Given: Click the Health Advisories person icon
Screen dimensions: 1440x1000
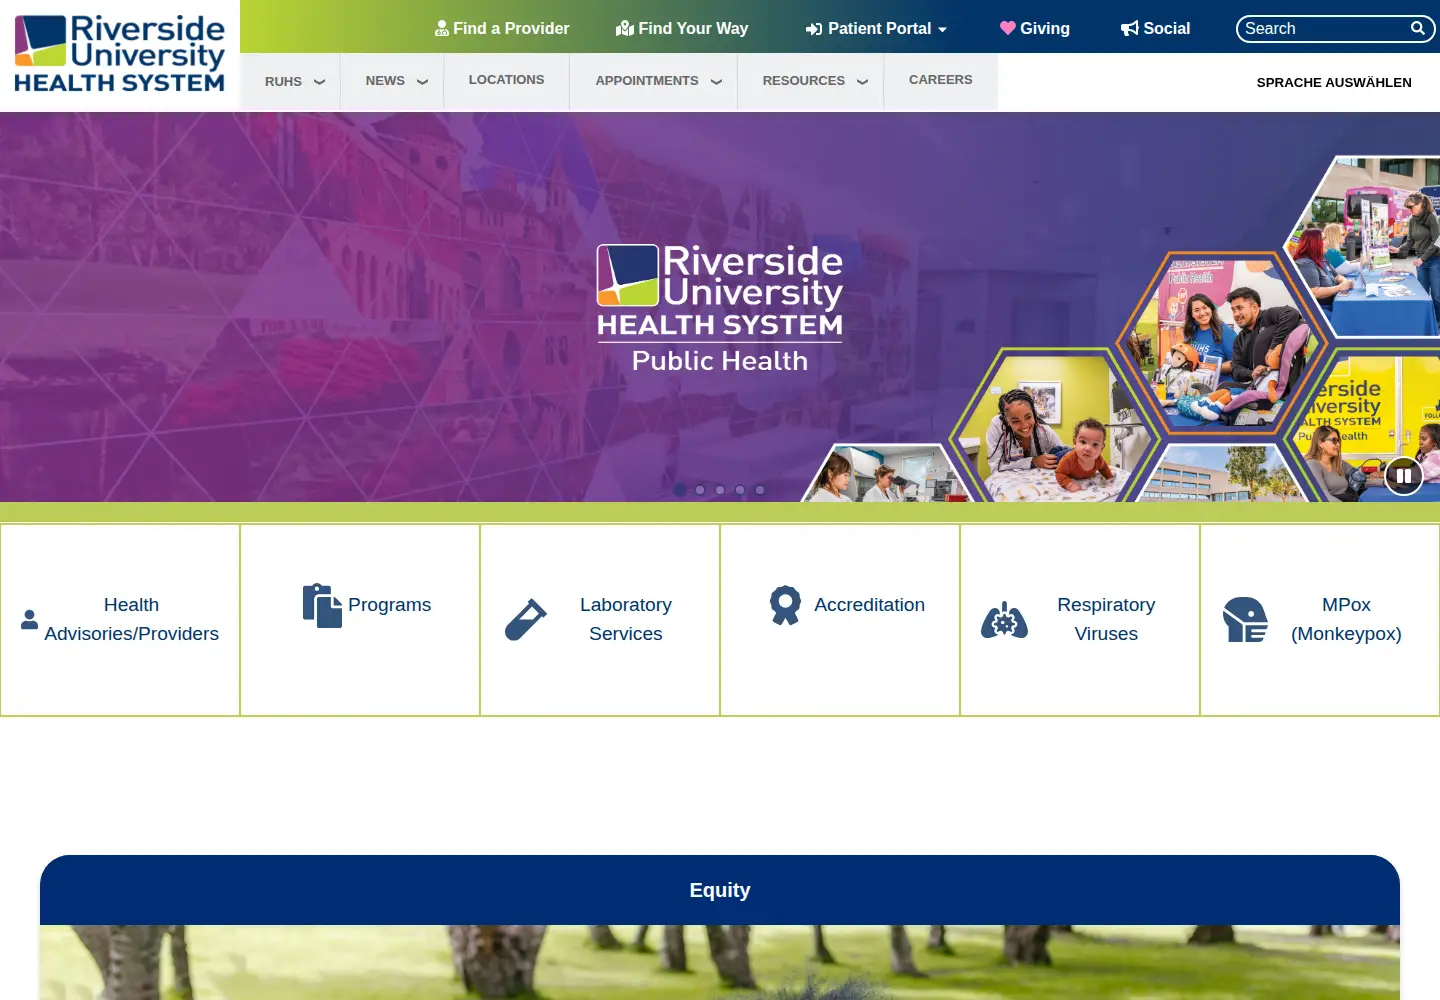Looking at the screenshot, I should [30, 620].
